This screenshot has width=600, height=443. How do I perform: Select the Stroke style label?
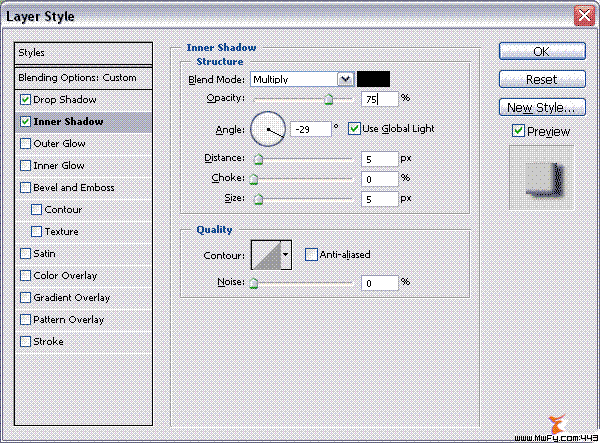click(x=48, y=342)
